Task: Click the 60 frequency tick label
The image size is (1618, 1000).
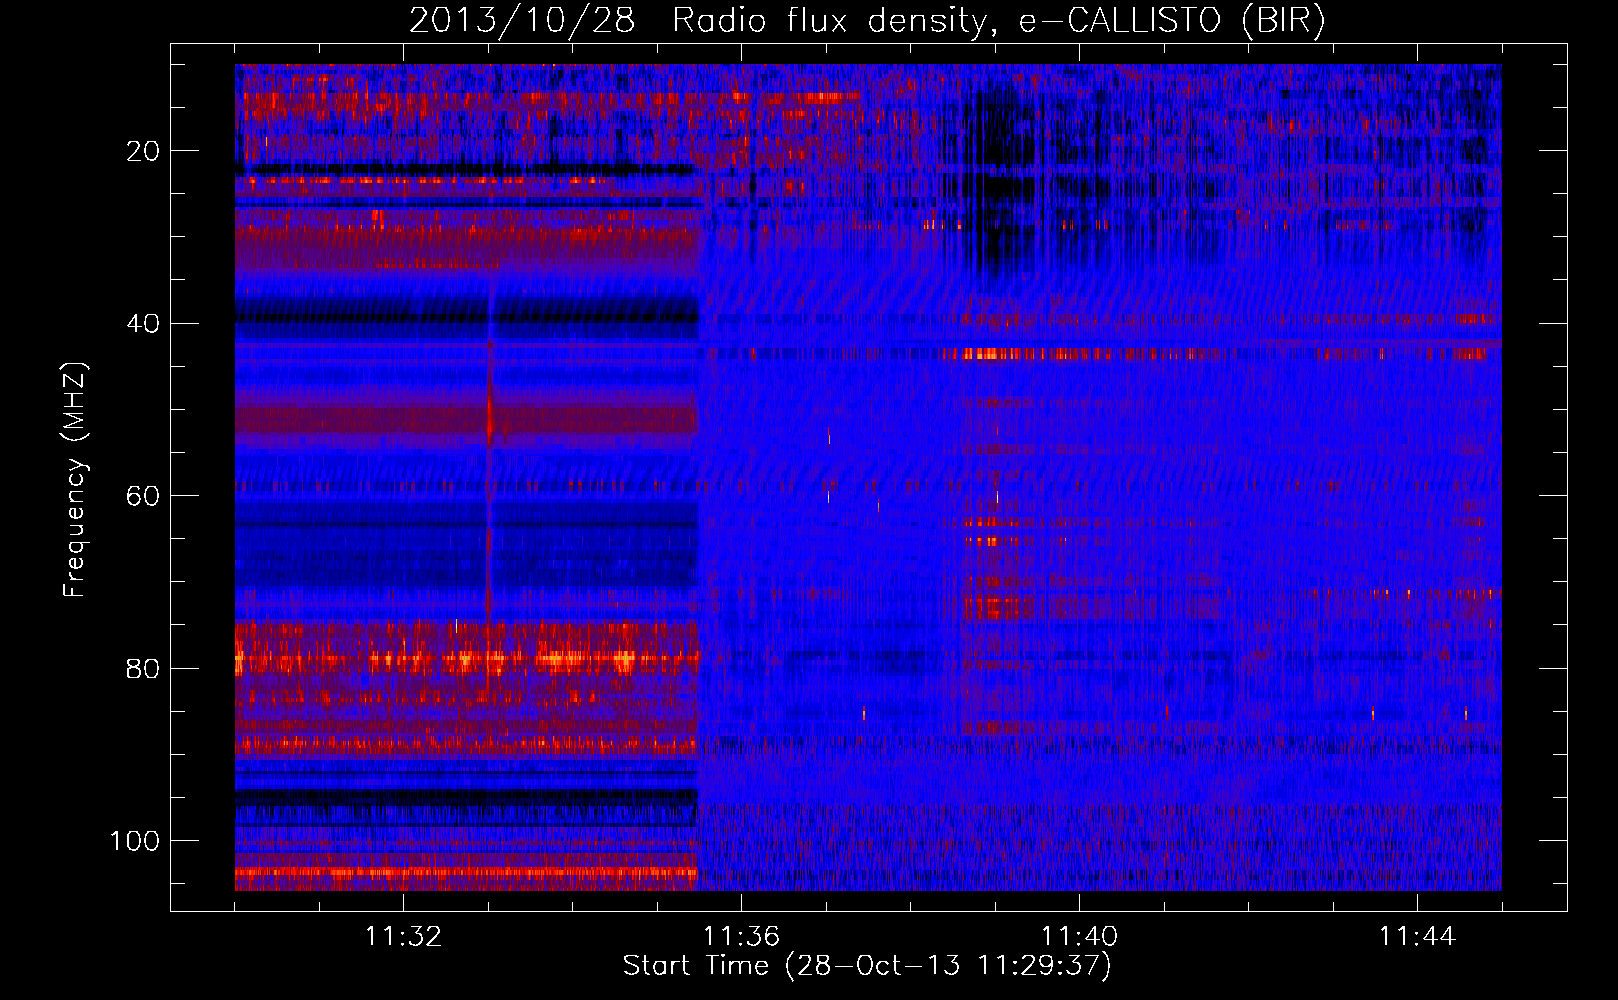Action: coord(143,496)
